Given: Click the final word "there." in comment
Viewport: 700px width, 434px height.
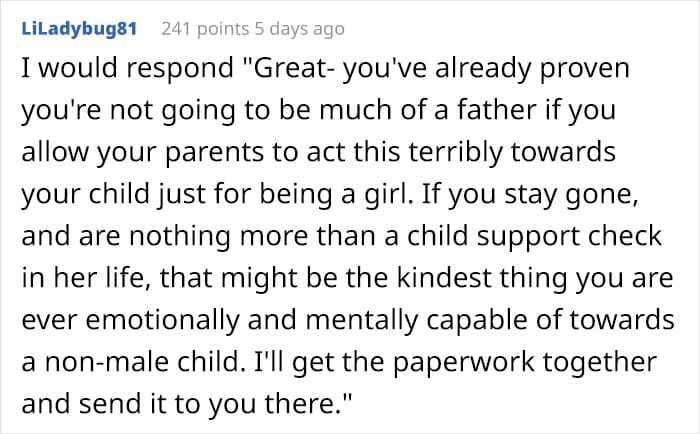Looking at the screenshot, I should tap(308, 404).
